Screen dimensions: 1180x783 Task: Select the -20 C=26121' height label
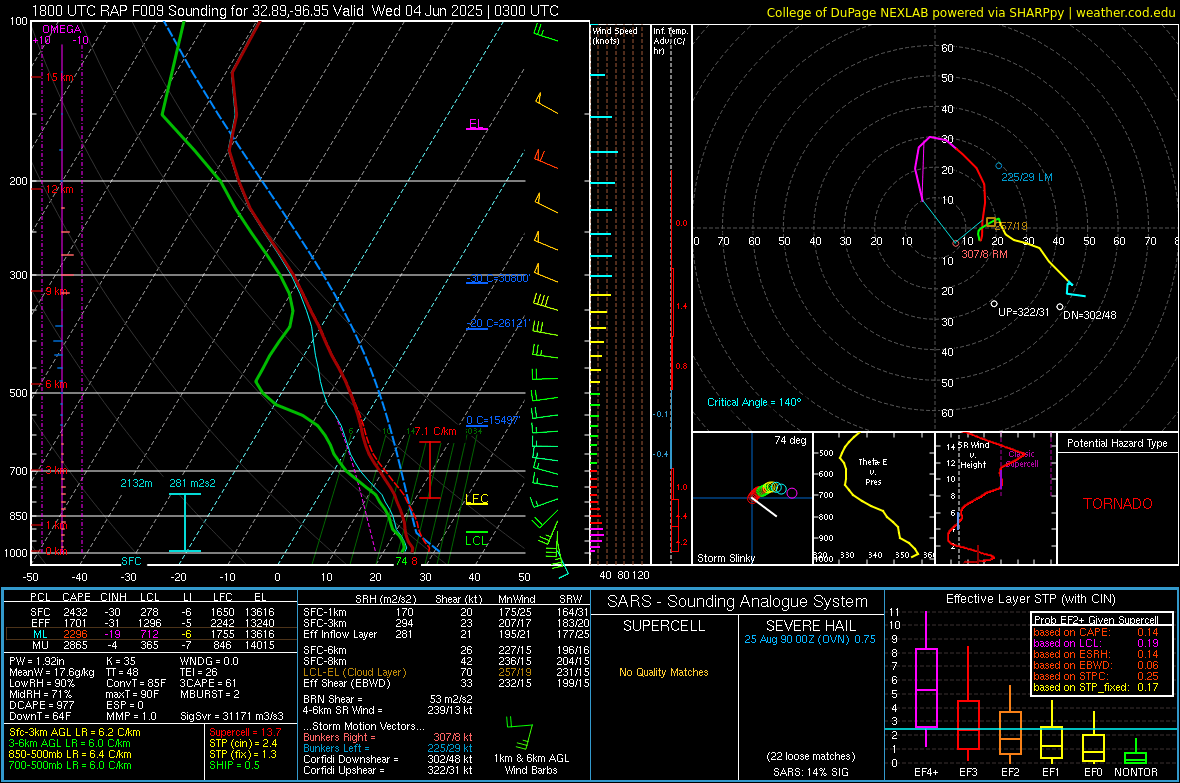pos(498,323)
